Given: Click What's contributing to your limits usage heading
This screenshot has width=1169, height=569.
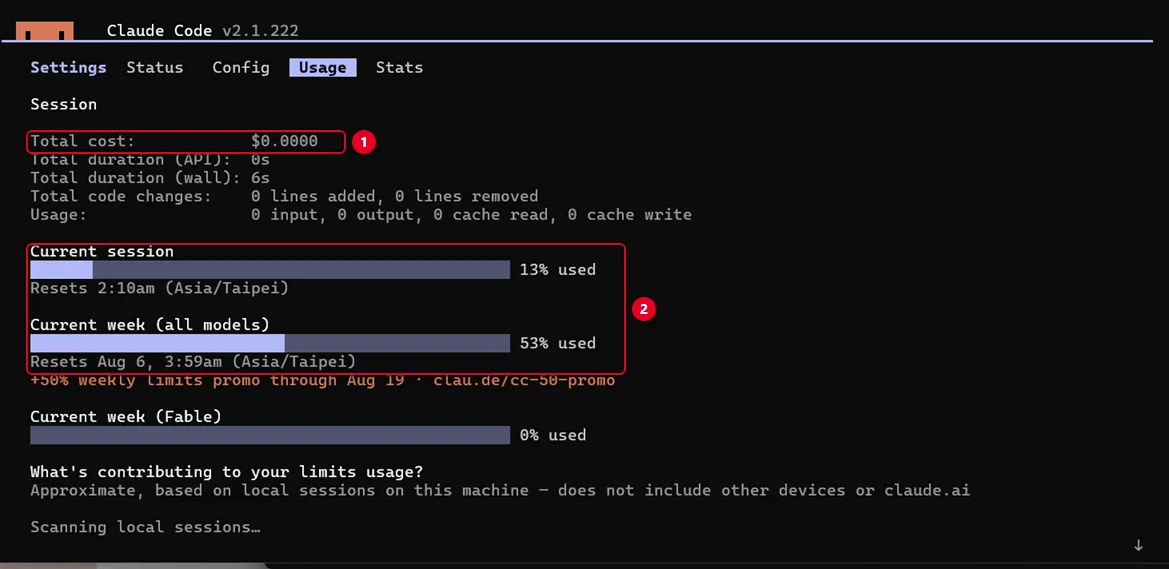Looking at the screenshot, I should [x=227, y=472].
